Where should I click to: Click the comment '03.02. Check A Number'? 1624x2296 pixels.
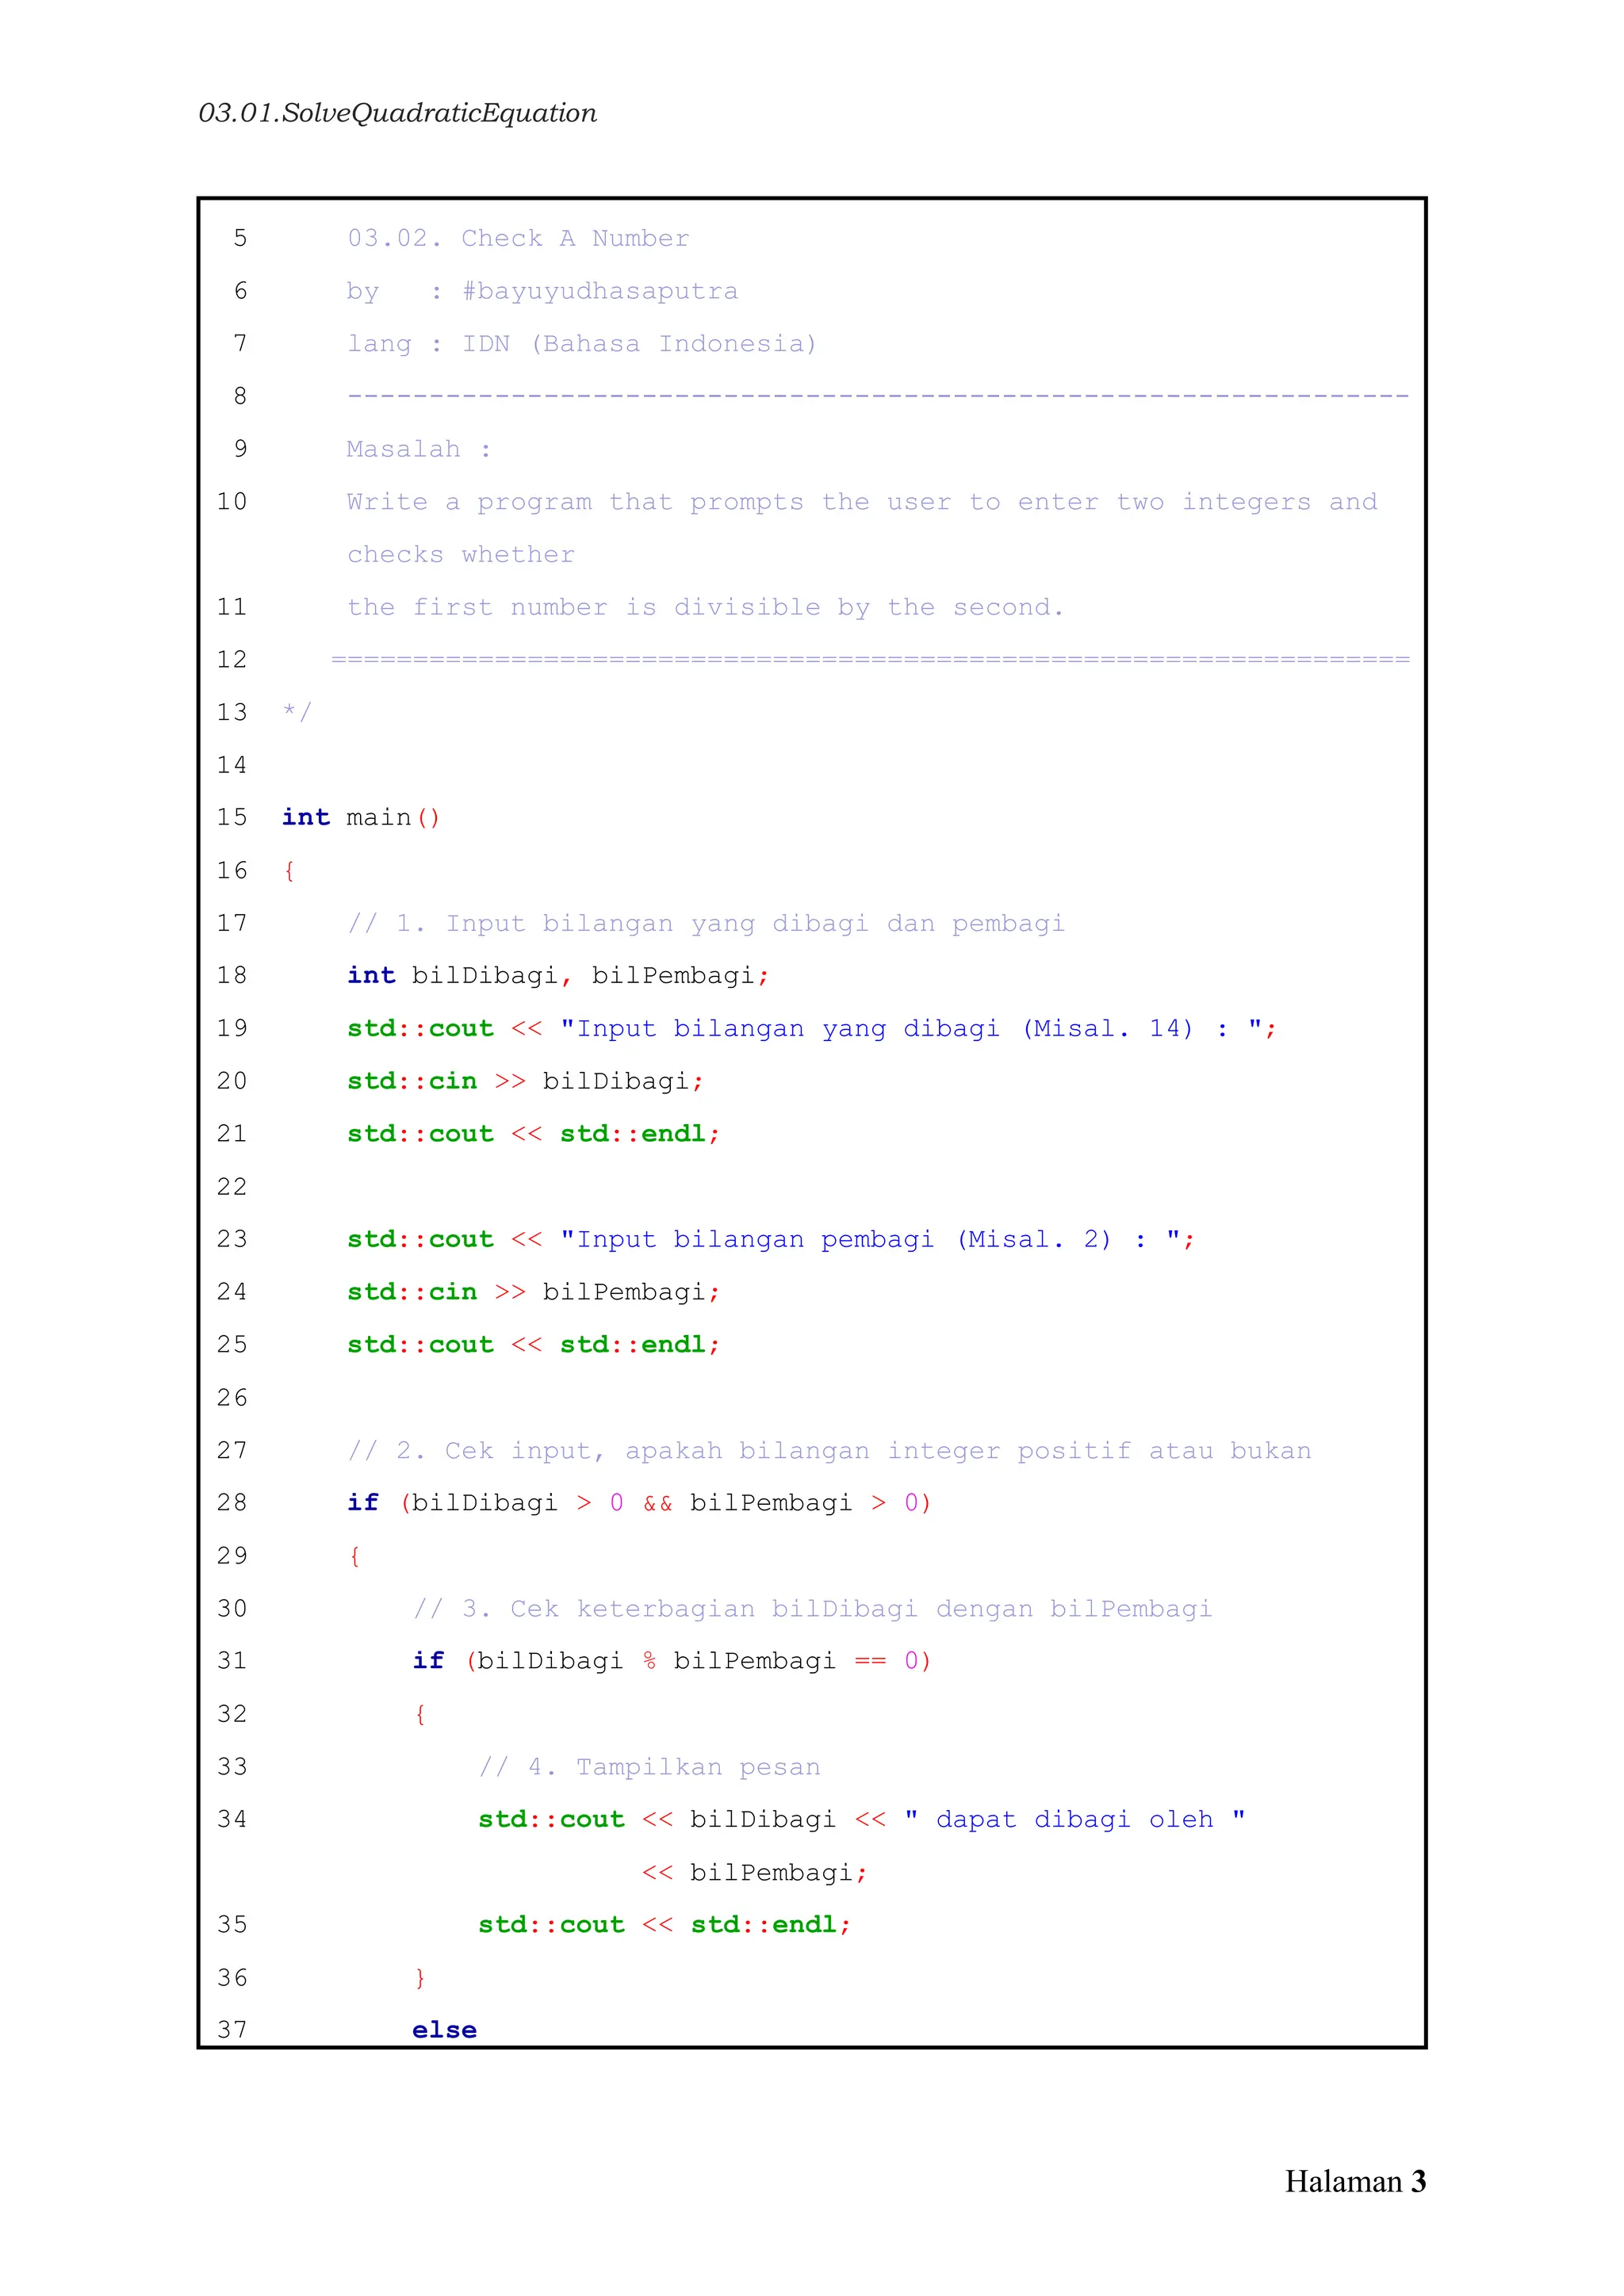(518, 238)
